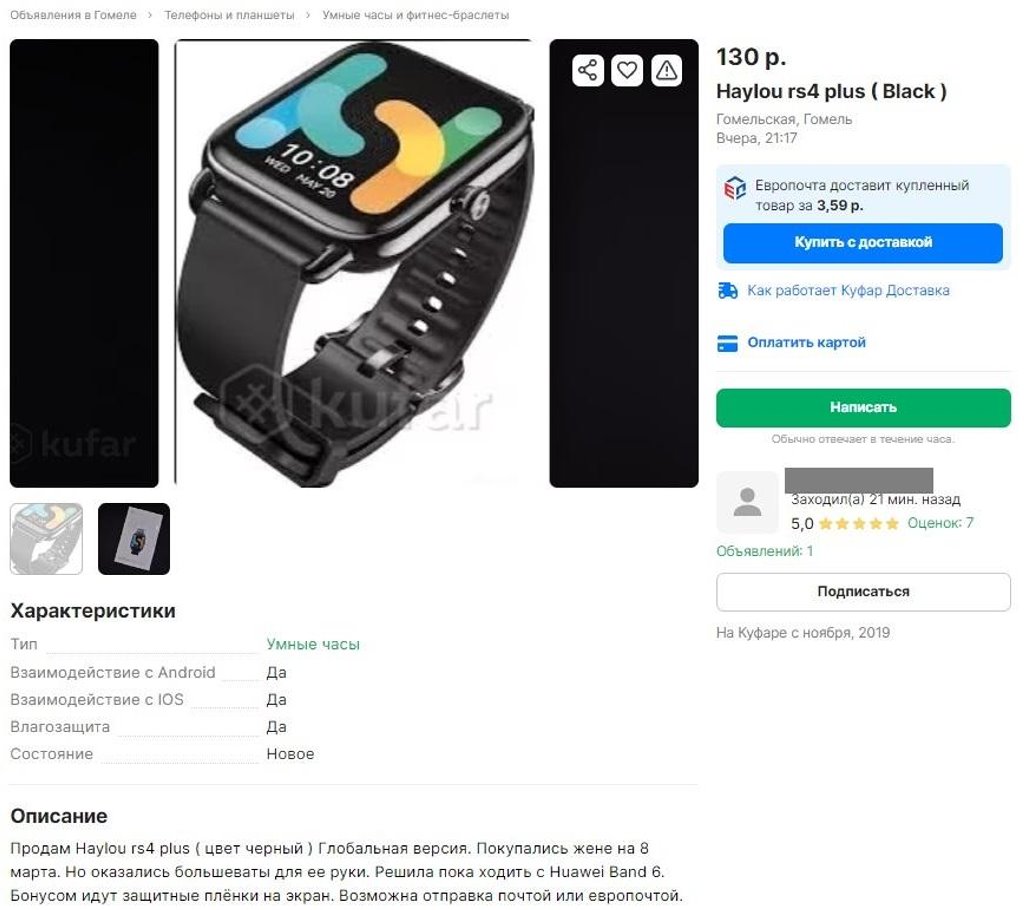
Task: Click the delivery truck icon
Action: 728,291
